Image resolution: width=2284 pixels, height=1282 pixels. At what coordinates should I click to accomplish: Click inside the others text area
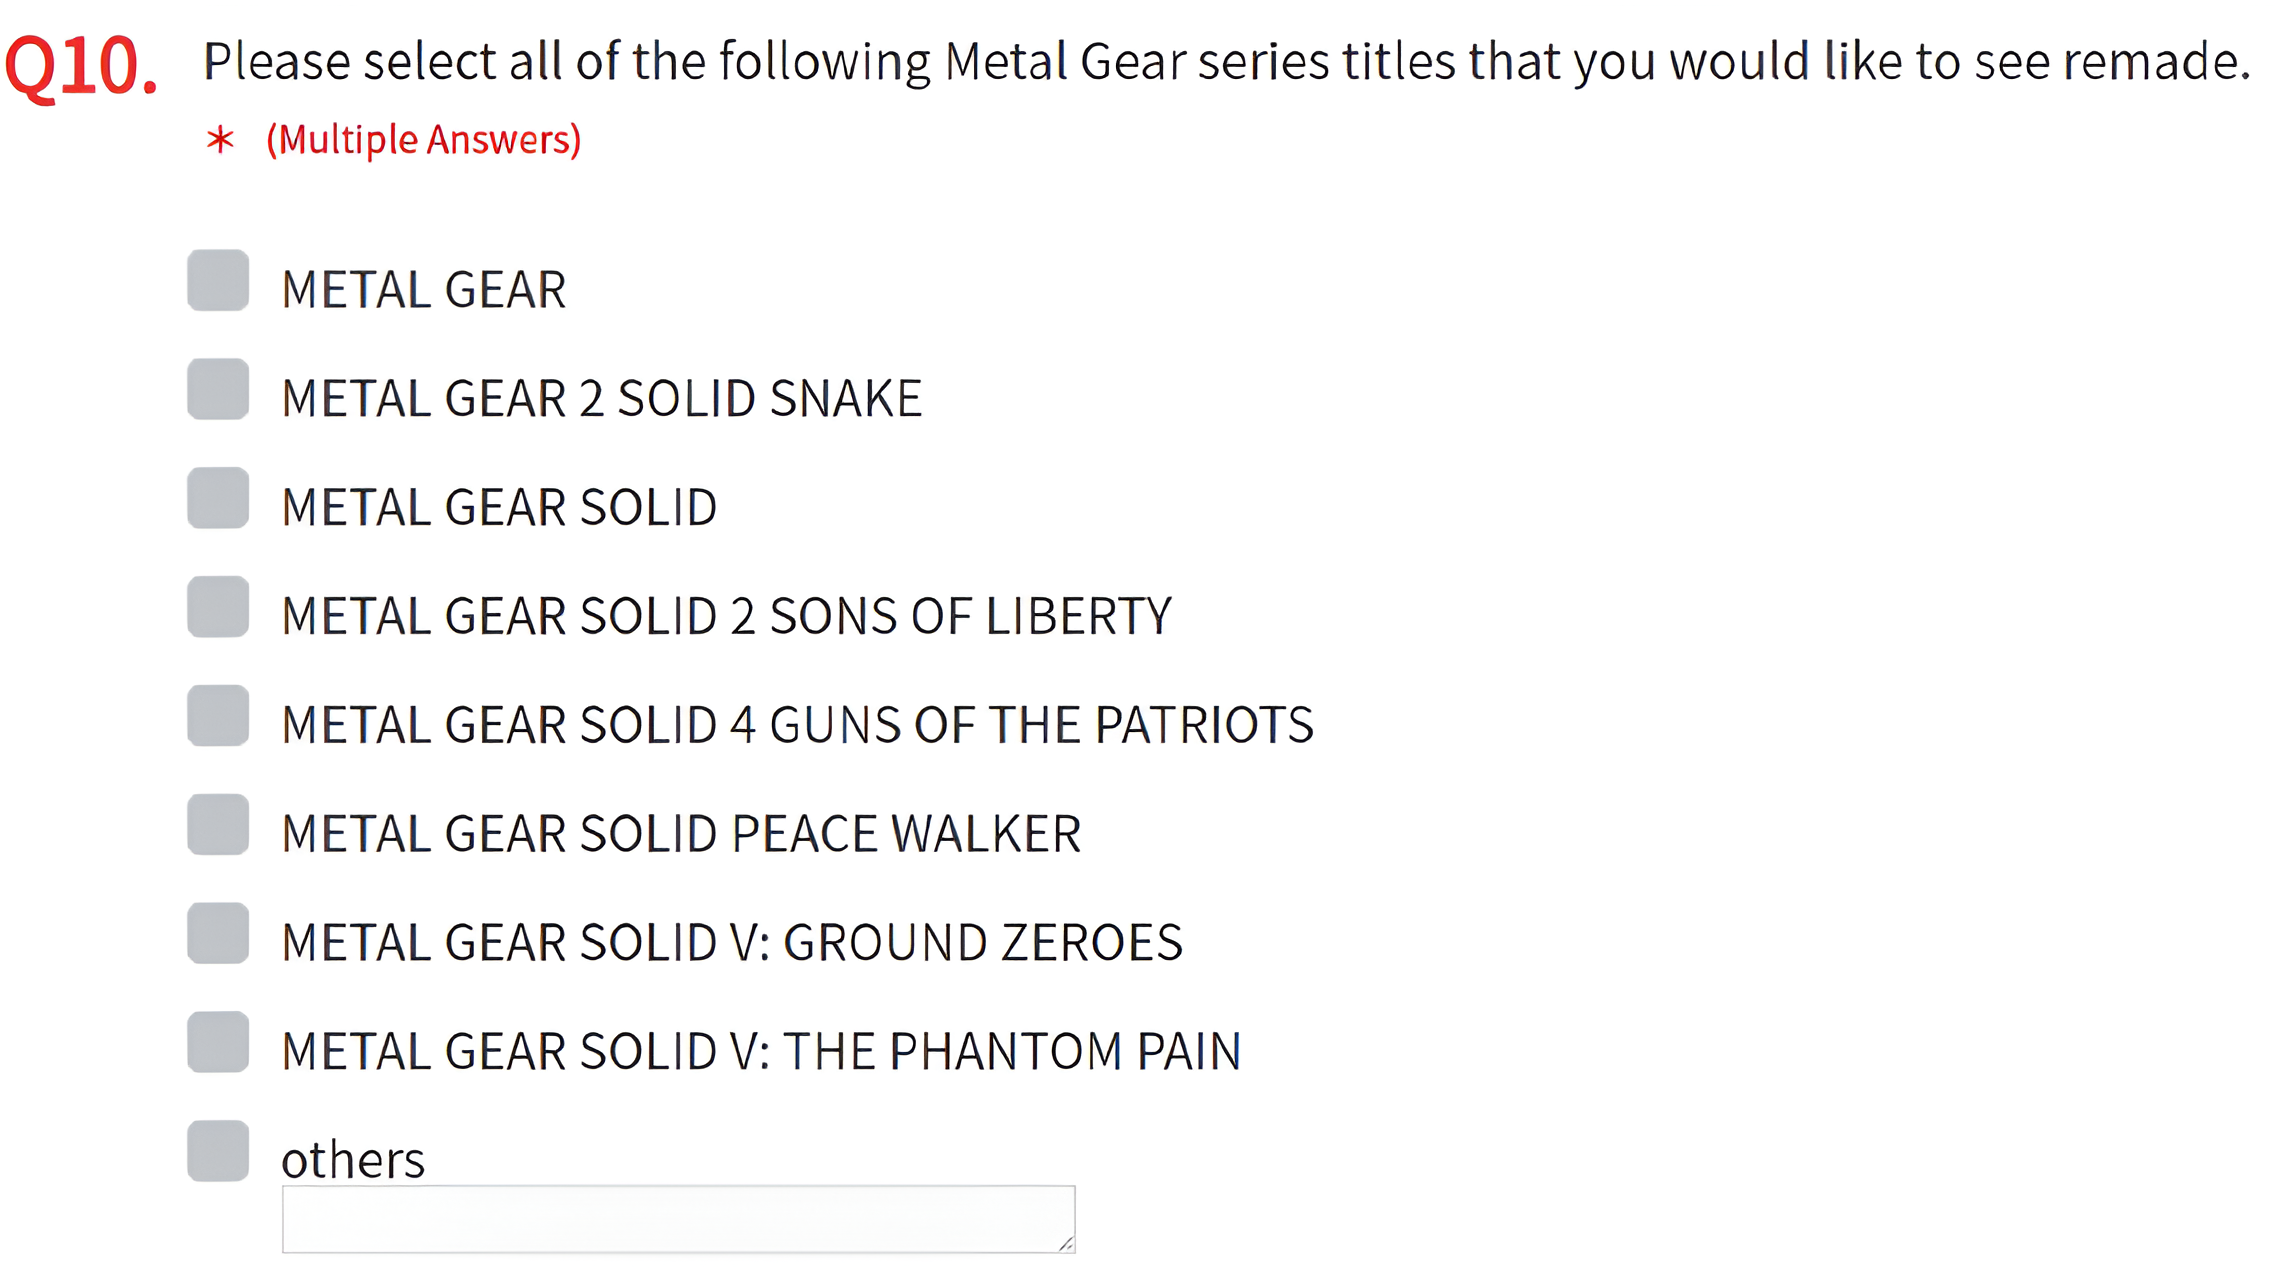click(678, 1219)
